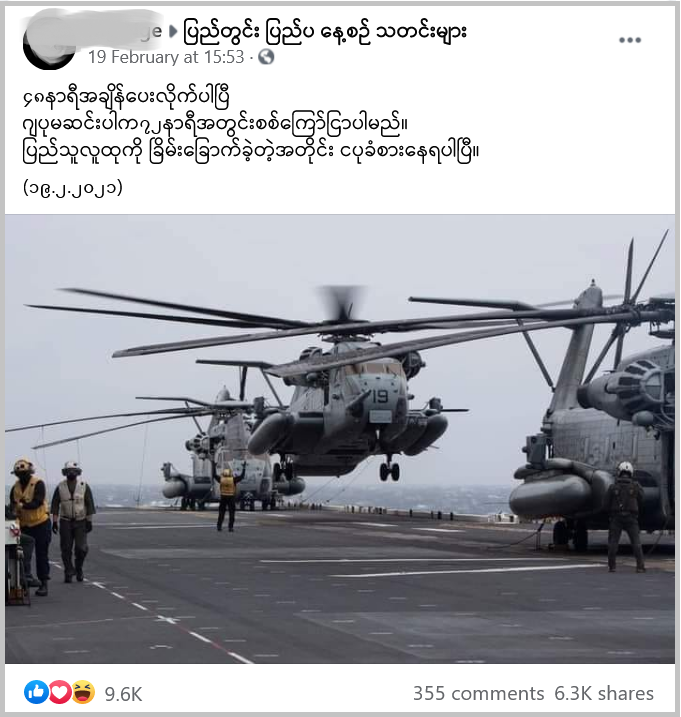
Task: View the 6.3K shares
Action: pyautogui.click(x=604, y=694)
